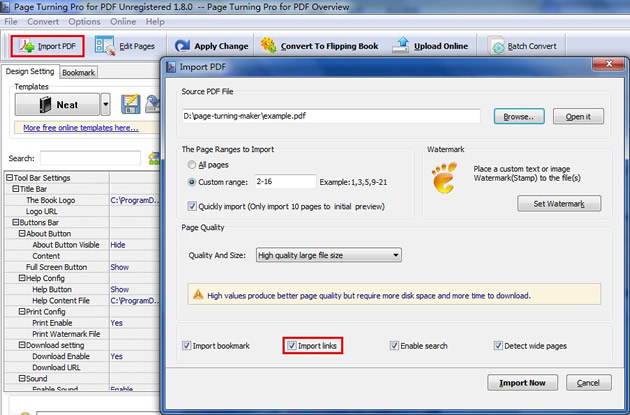Viewport: 630px width, 415px height.
Task: Collapse Print Config tree node
Action: pyautogui.click(x=22, y=311)
